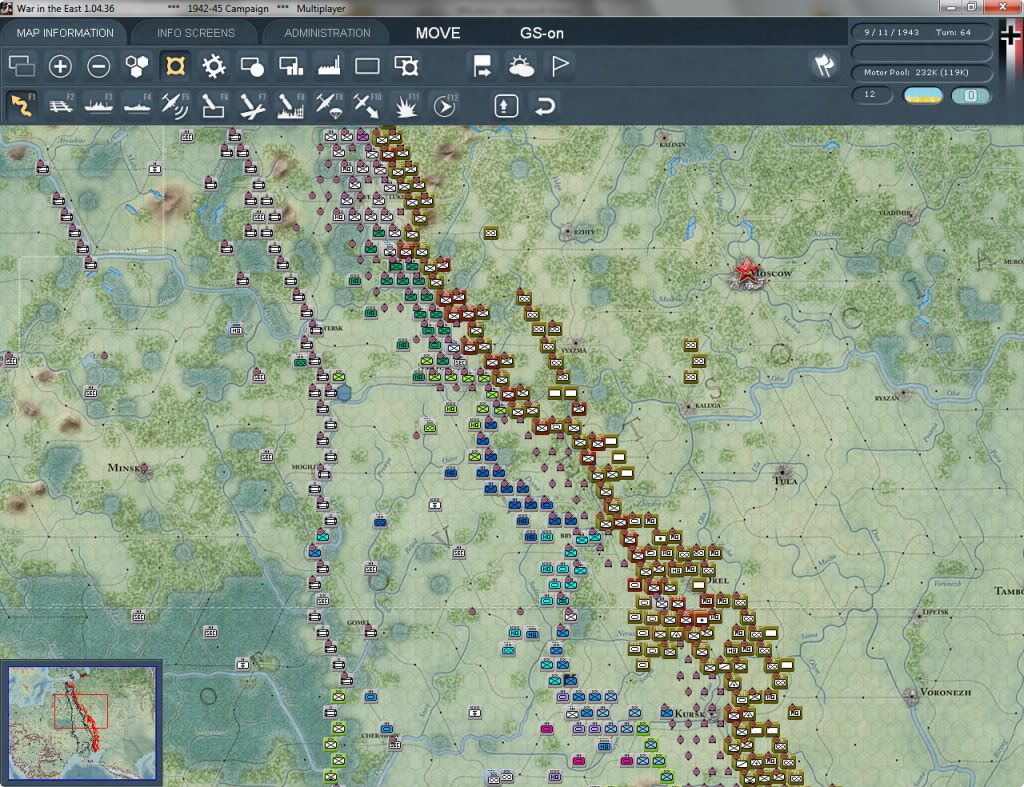The image size is (1024, 787).
Task: Toggle the factory display icon
Action: click(x=329, y=66)
